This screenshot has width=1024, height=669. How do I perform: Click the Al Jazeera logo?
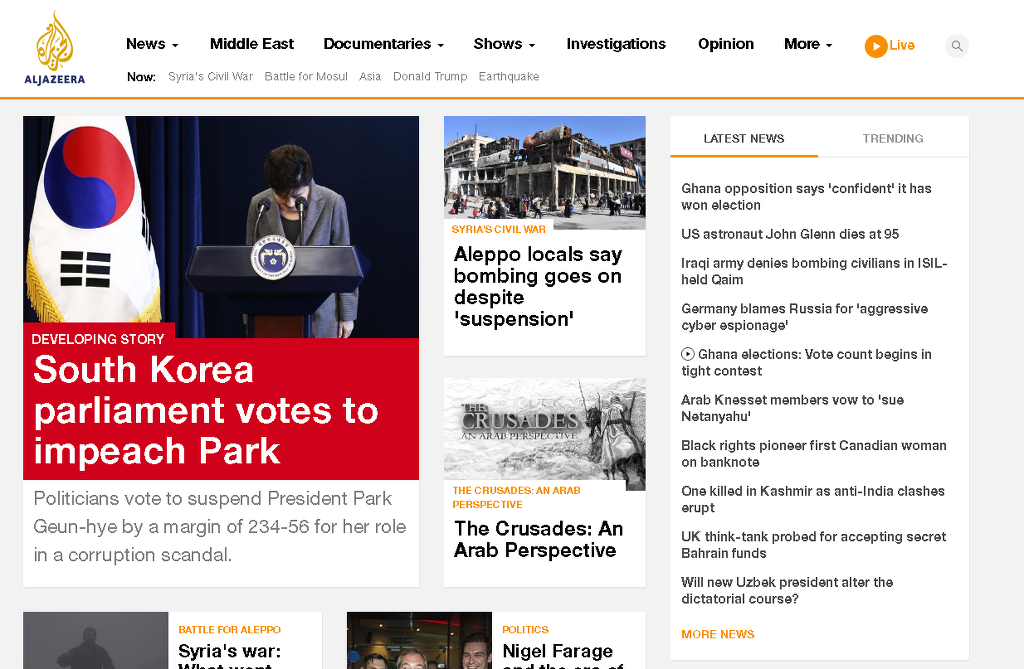point(55,48)
